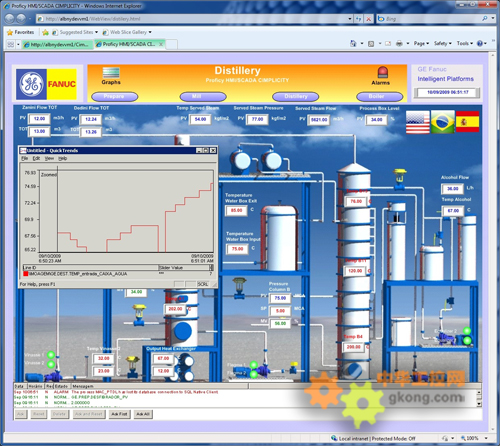Expand the Safety dropdown menu
The height and width of the screenshot is (446, 500).
(443, 43)
